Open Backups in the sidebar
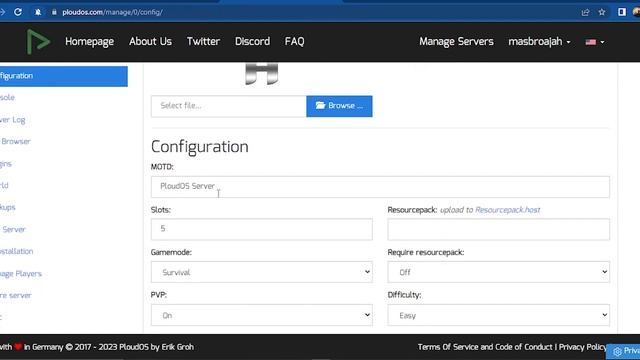Screen dimensions: 640x360 click(x=8, y=207)
